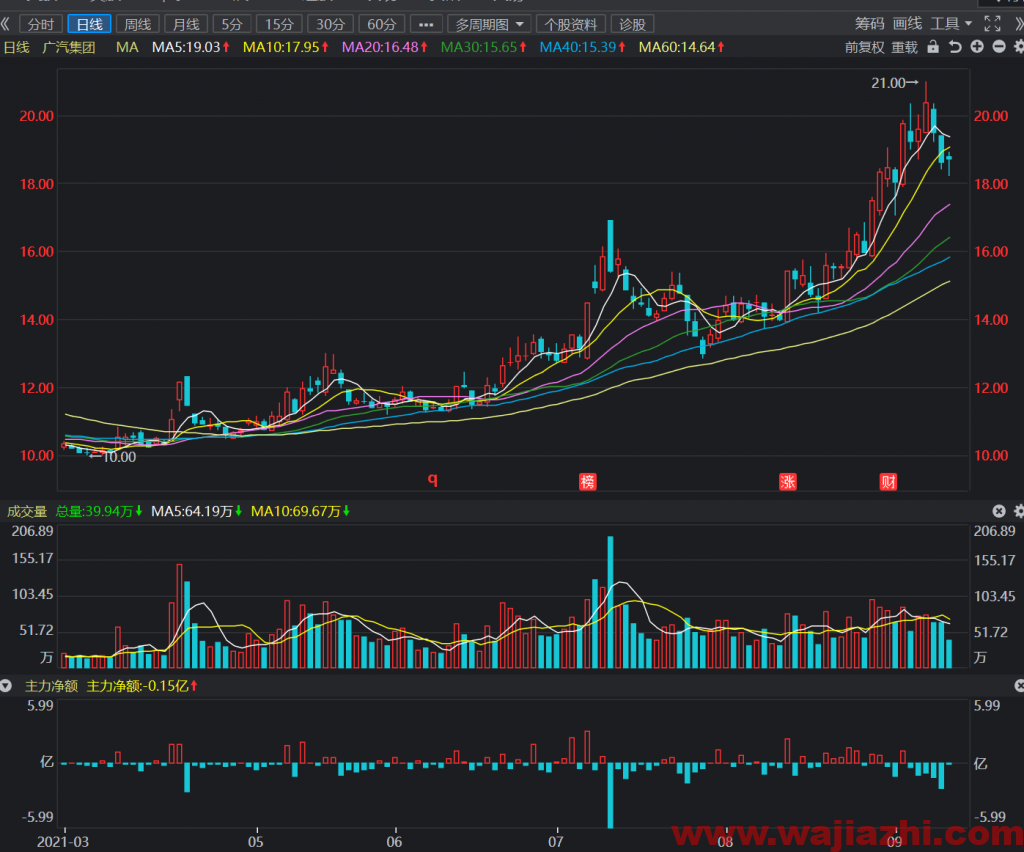Screen dimensions: 1024x852
Task: Click volume MA5:64.19万 legend
Action: tap(196, 511)
